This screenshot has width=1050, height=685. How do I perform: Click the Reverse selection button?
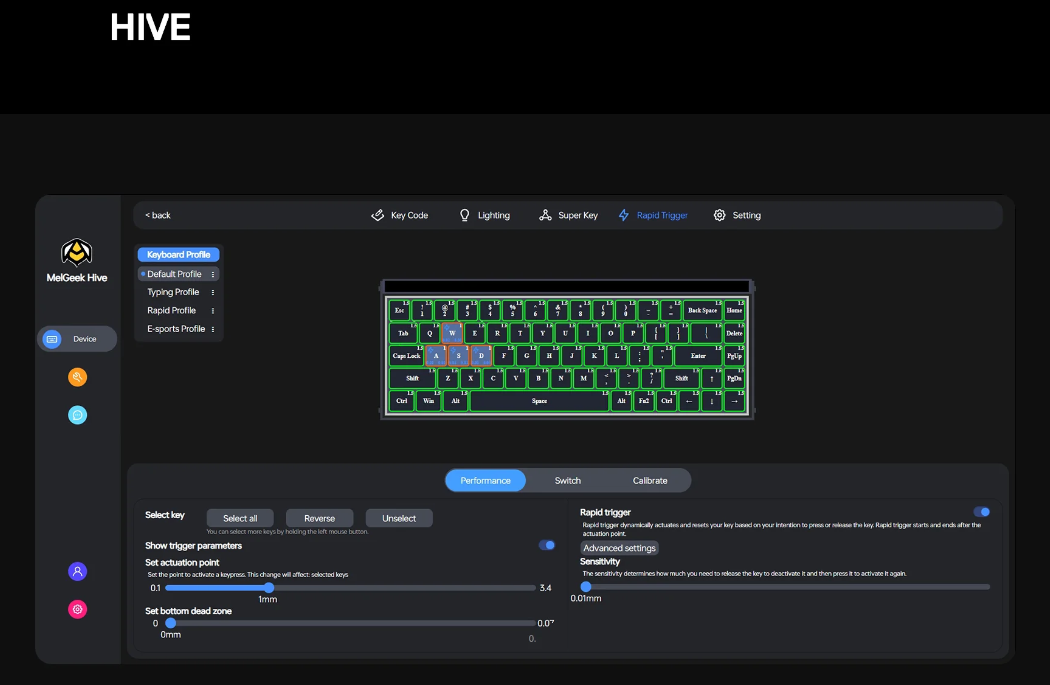319,518
